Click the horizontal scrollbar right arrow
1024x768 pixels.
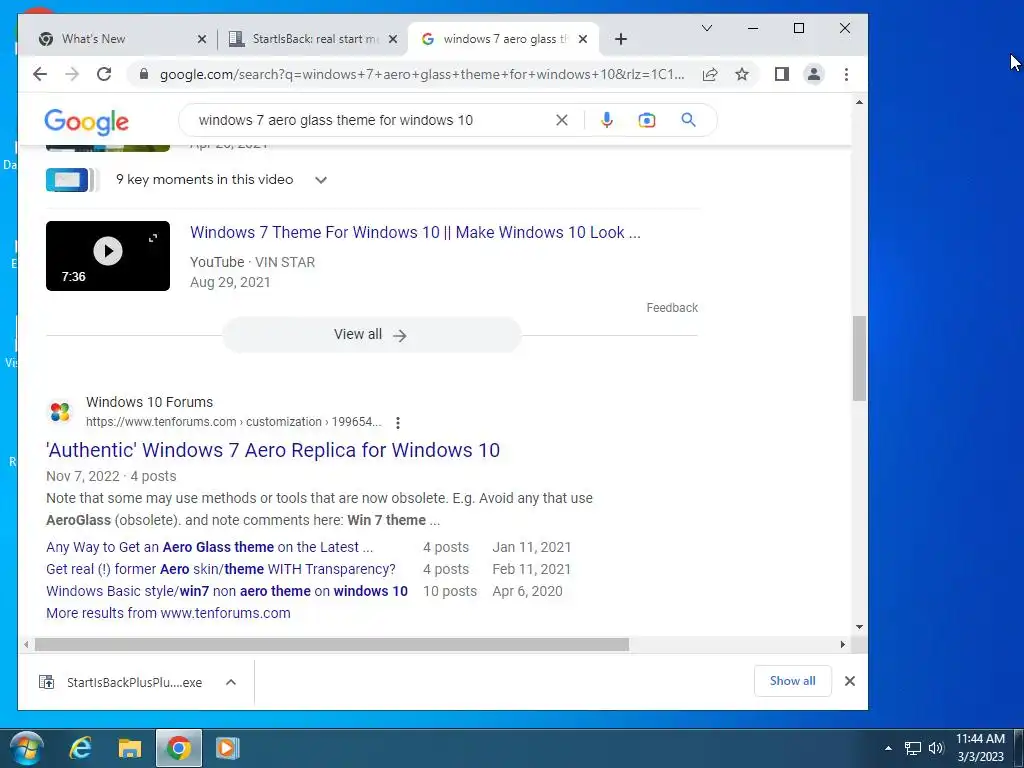(842, 645)
